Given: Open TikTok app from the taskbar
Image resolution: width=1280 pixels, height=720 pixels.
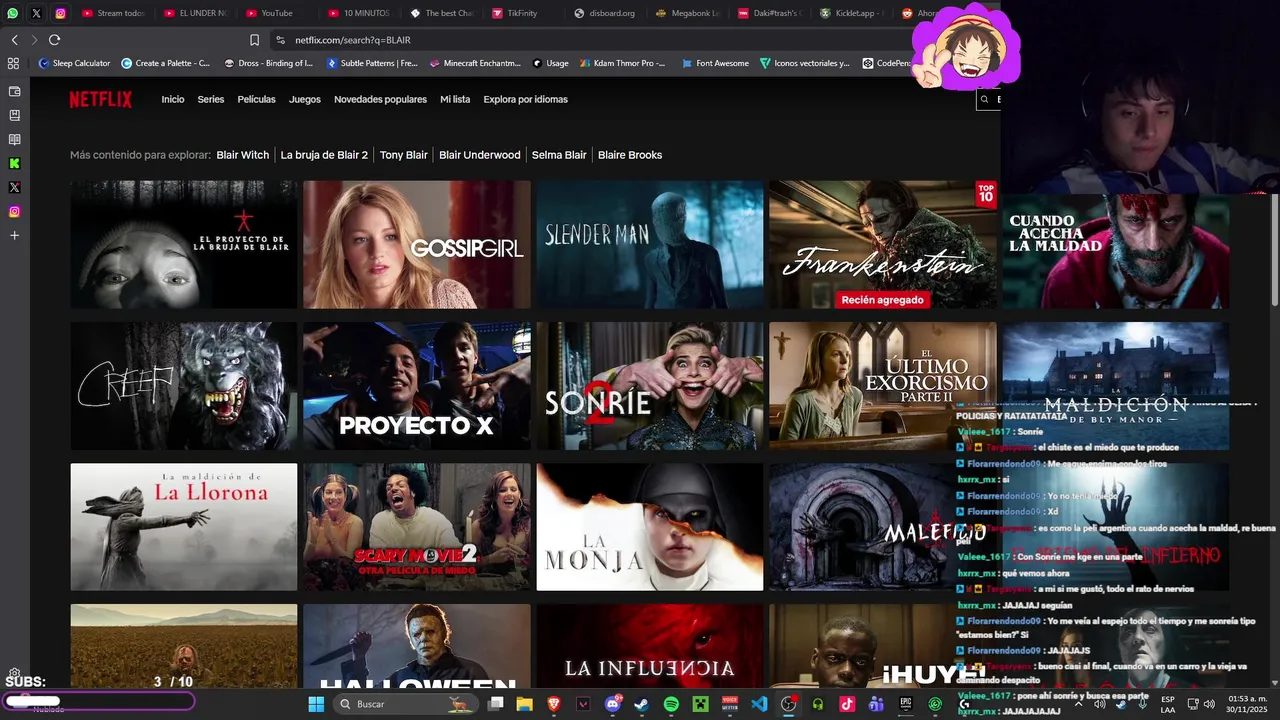Looking at the screenshot, I should pos(847,704).
